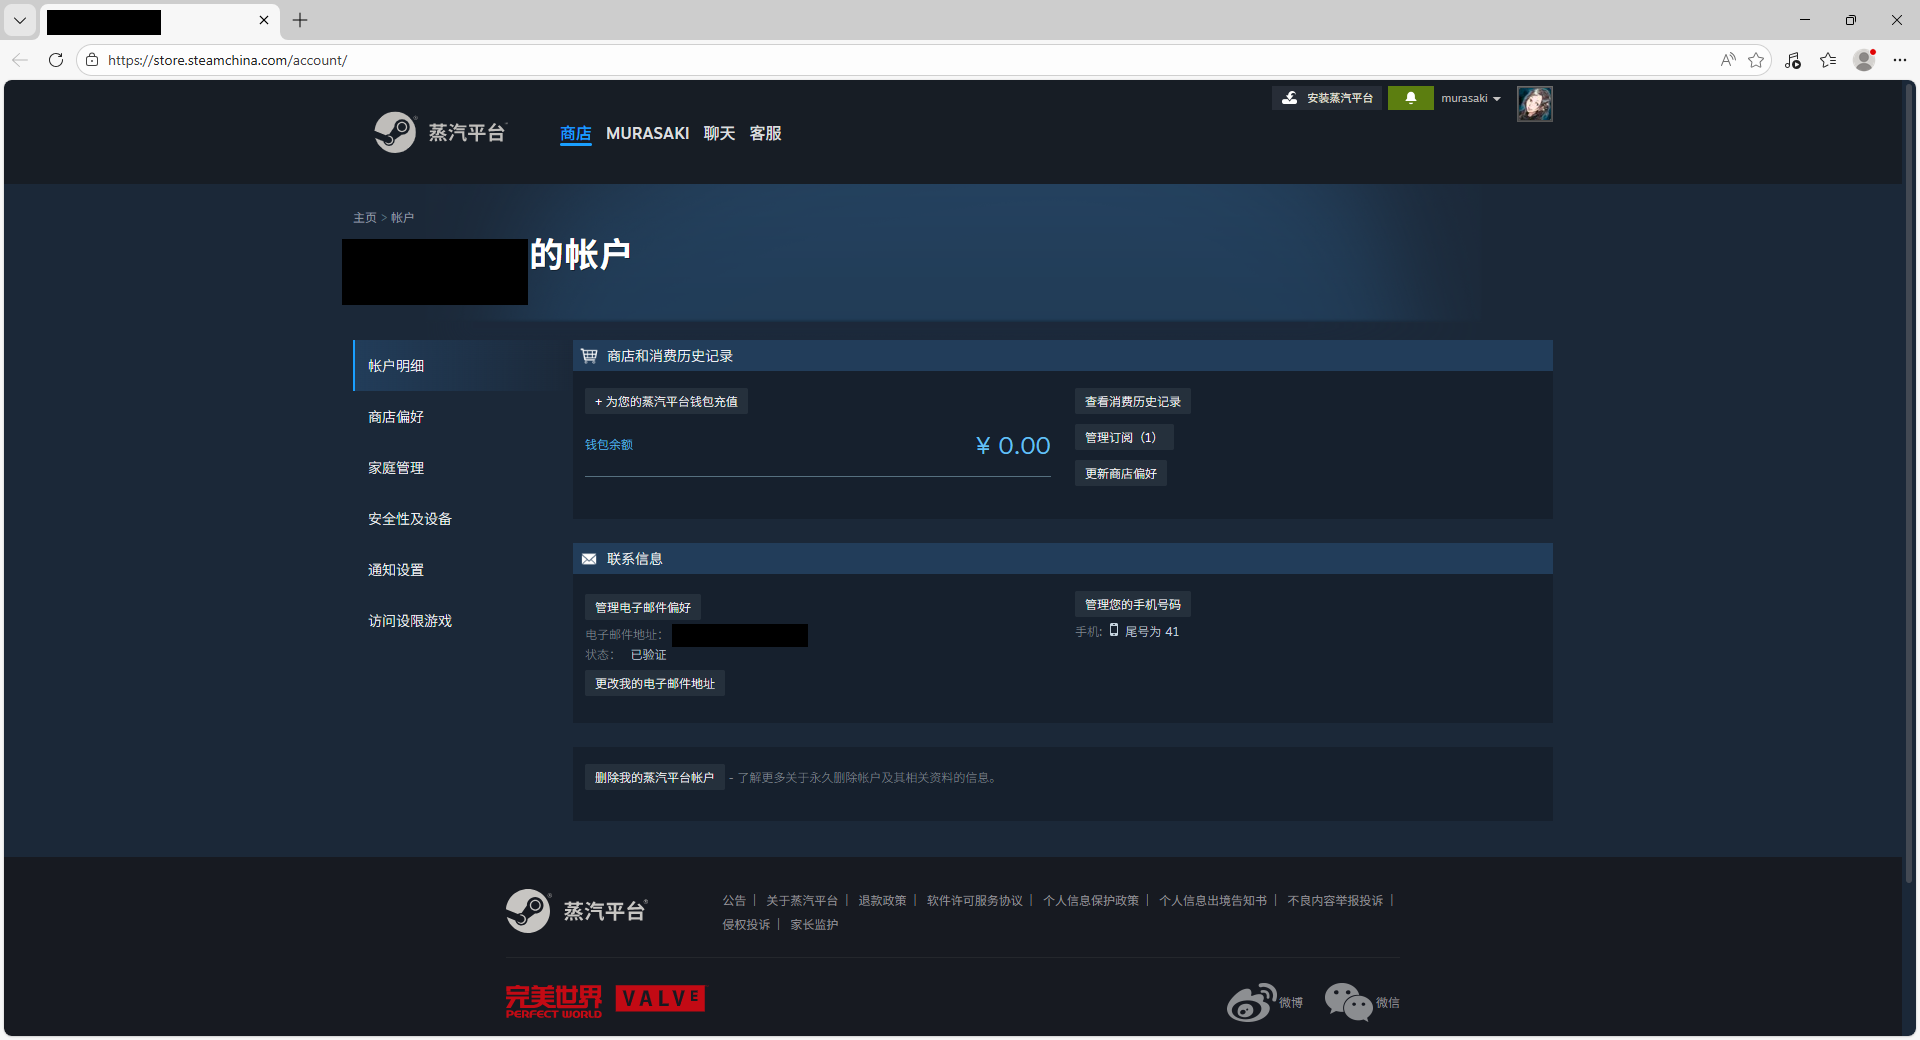Open Weibo via the 微博 icon
The height and width of the screenshot is (1040, 1920).
[1251, 1001]
